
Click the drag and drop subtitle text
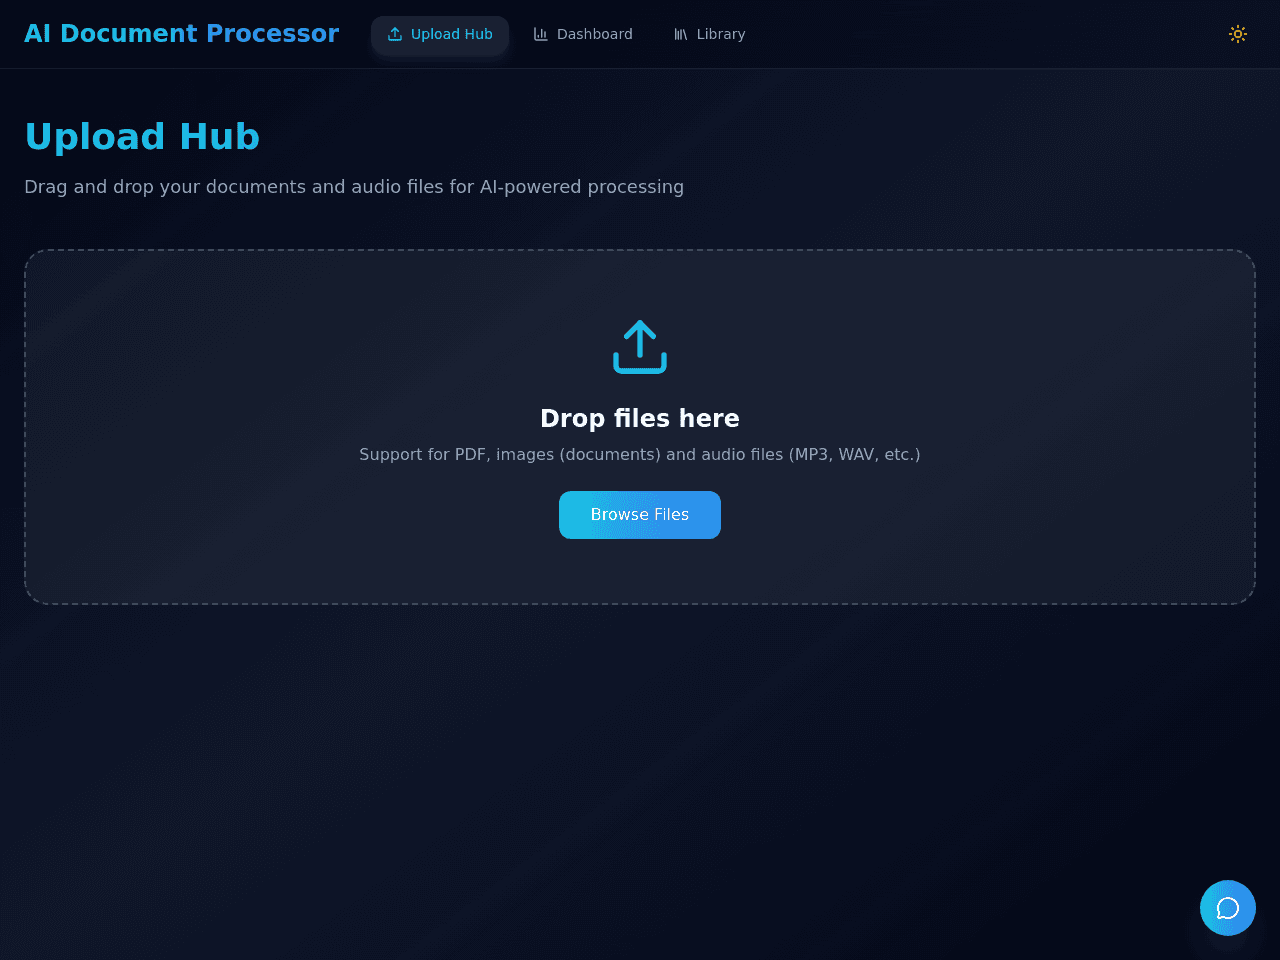(354, 187)
